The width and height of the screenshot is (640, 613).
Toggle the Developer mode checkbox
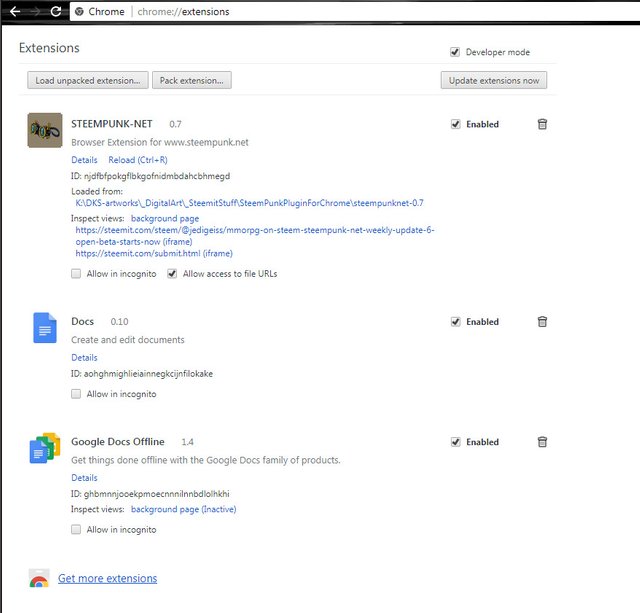click(x=455, y=52)
